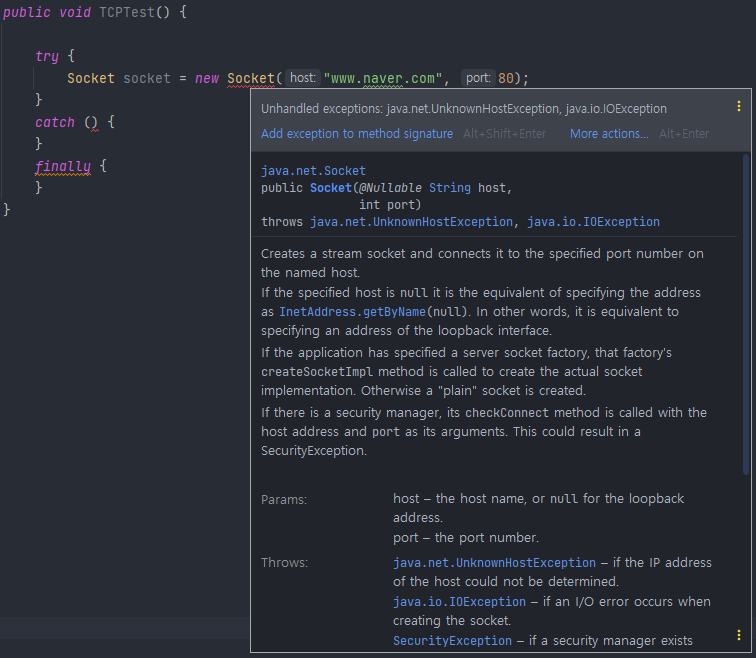Screen dimensions: 756x658
Task: Open java.io.IOException in Throws section
Action: [x=459, y=602]
